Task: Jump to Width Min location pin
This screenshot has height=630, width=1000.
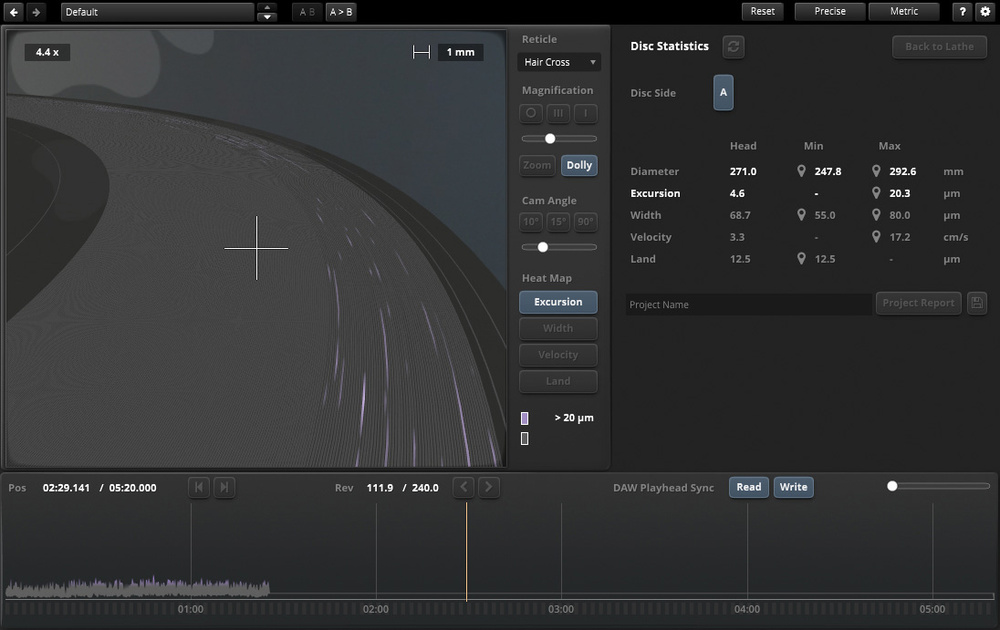Action: (x=801, y=216)
